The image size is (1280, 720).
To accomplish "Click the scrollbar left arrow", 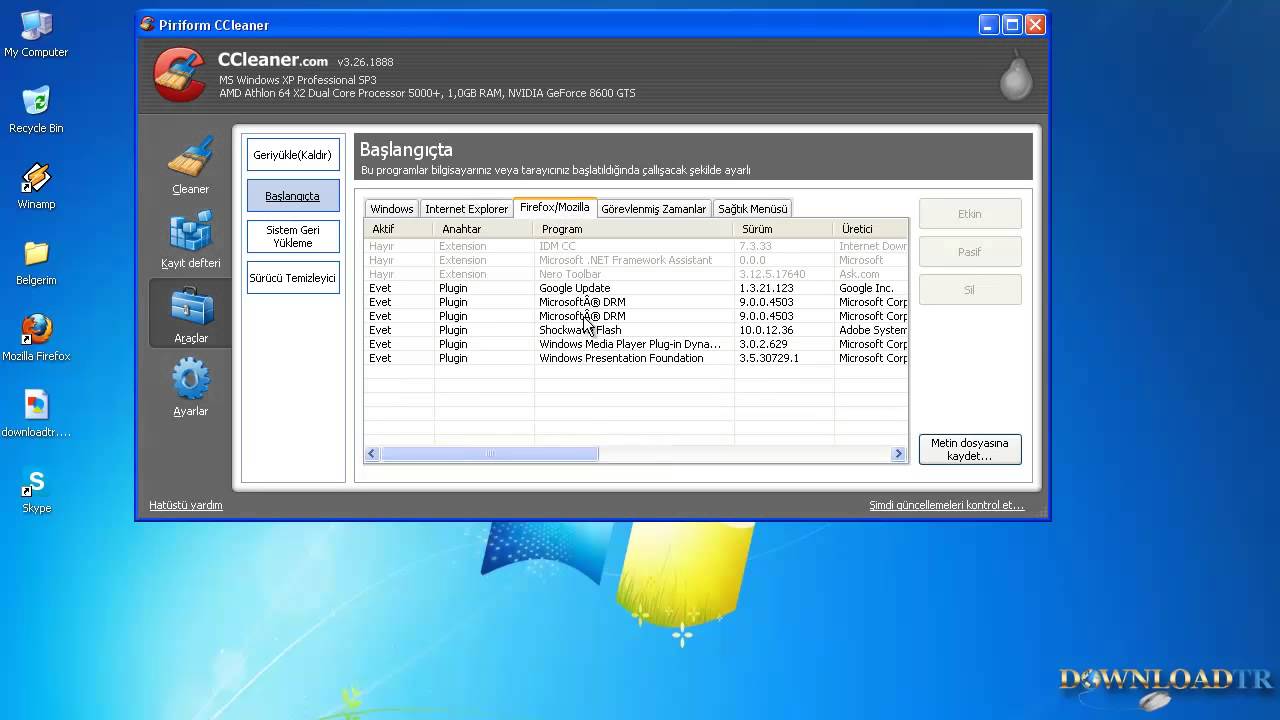I will tap(372, 453).
